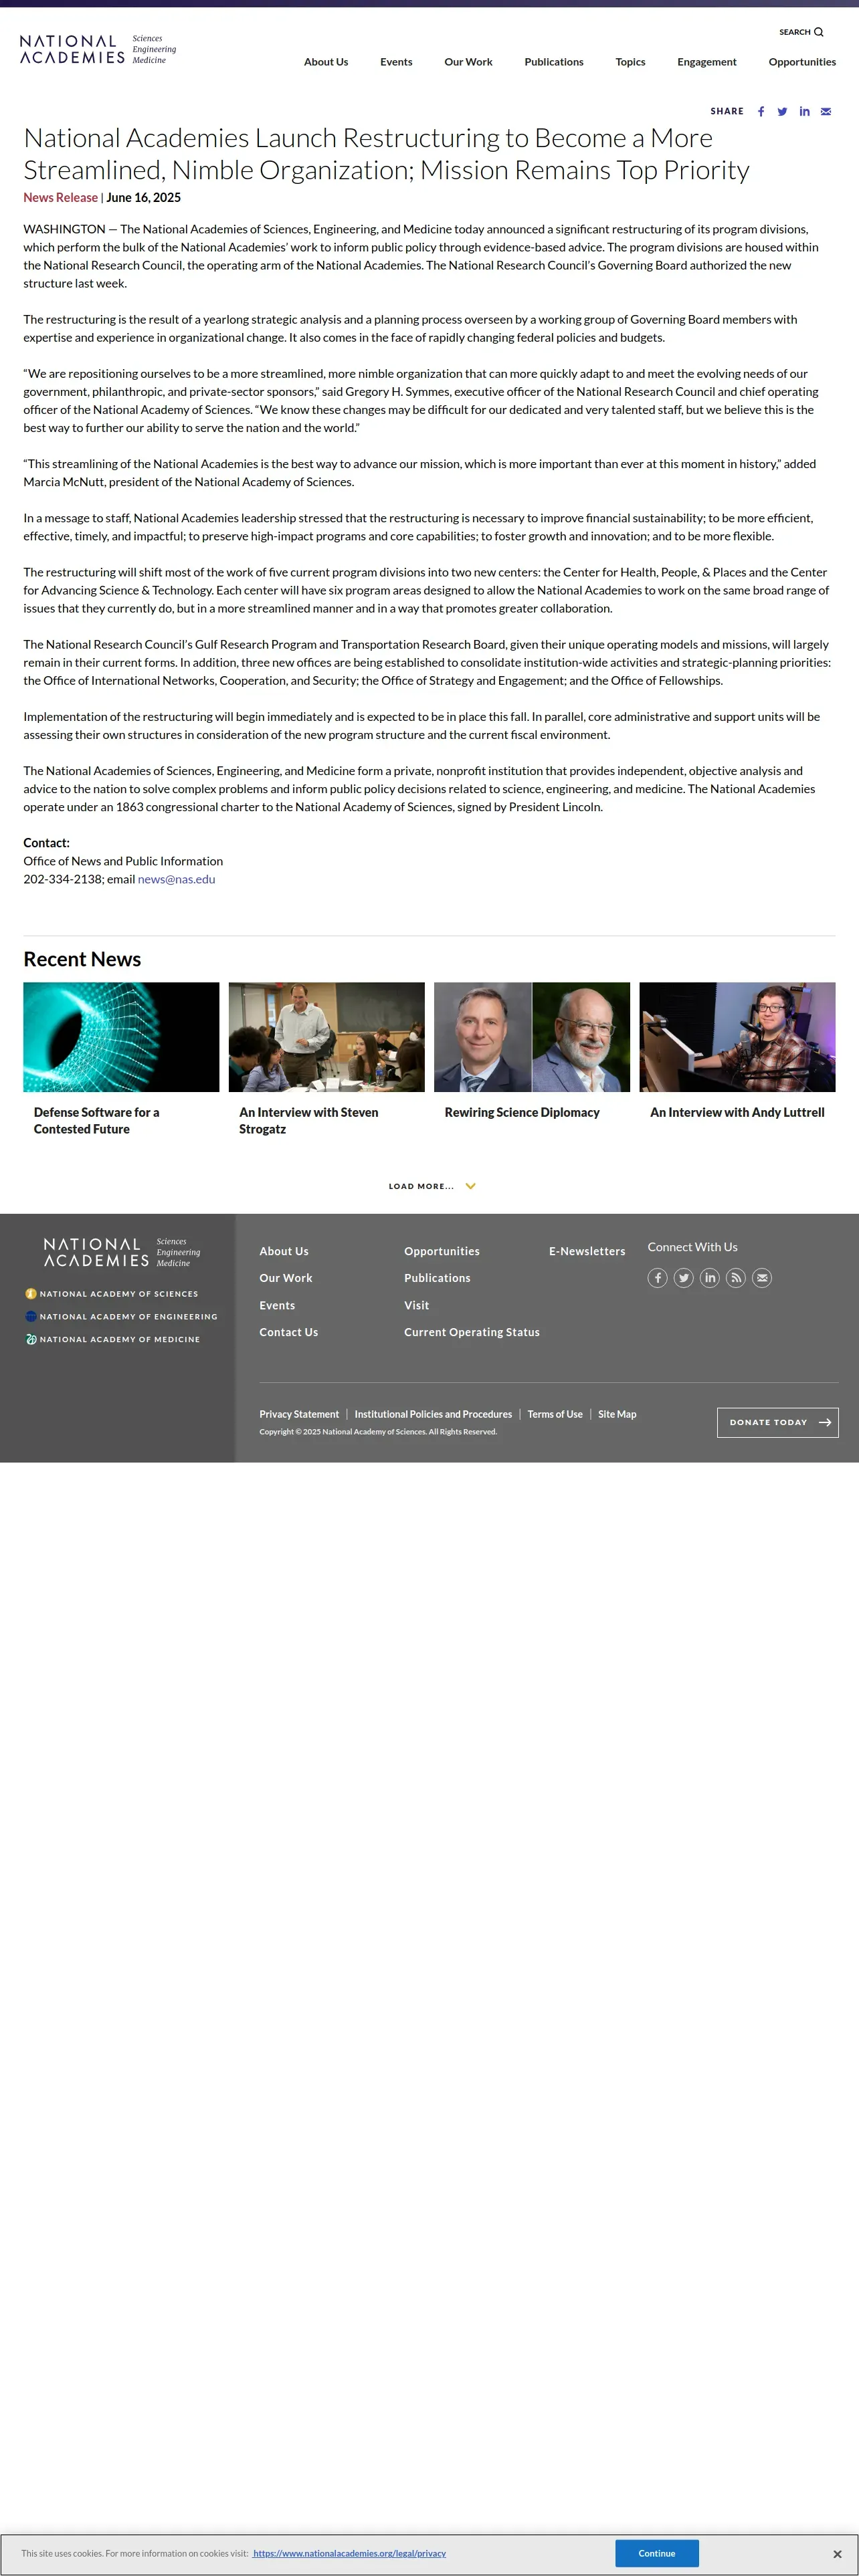Share article on Facebook from header
The image size is (859, 2576).
click(761, 112)
